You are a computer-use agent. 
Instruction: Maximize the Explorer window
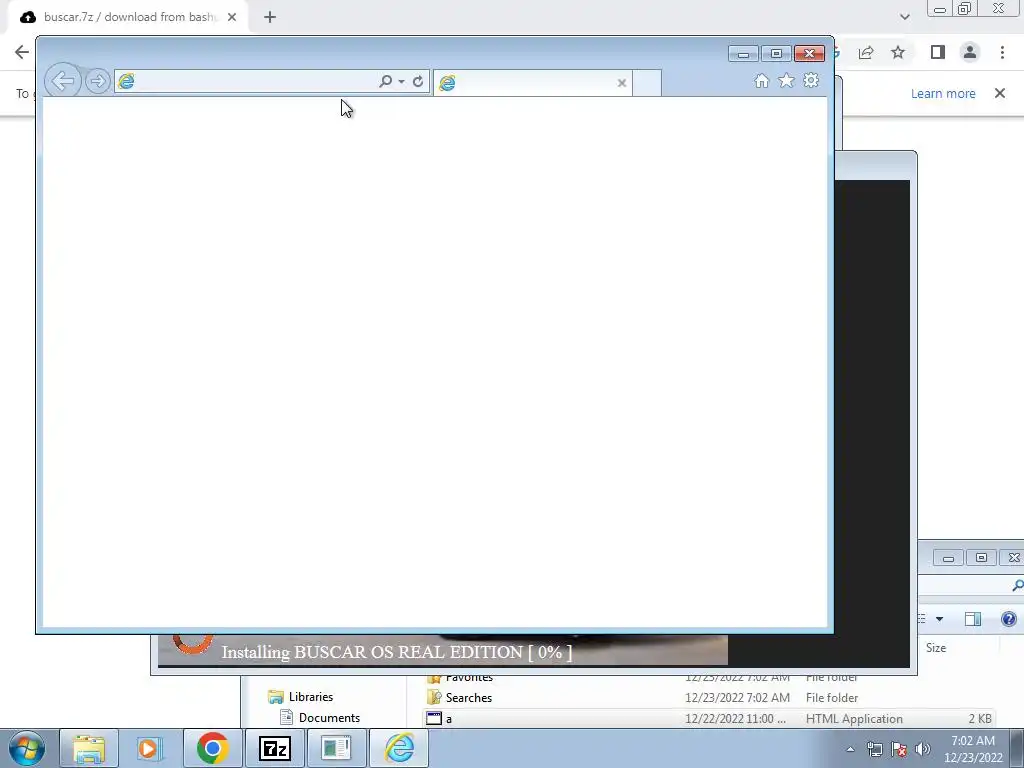pos(981,558)
